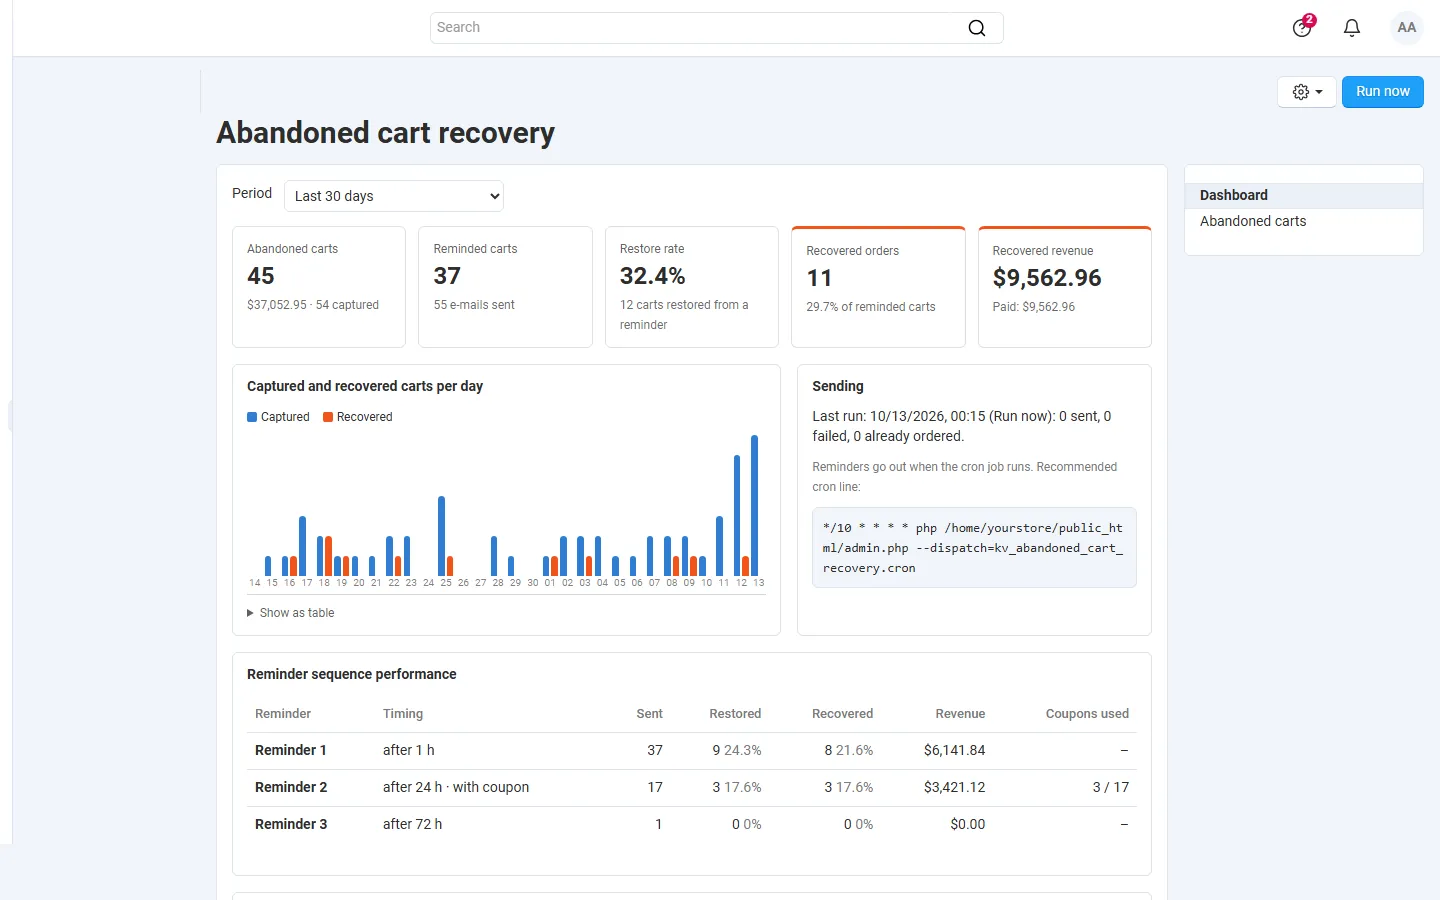The image size is (1440, 900).
Task: Click the Reminded carts stat card
Action: [x=505, y=287]
